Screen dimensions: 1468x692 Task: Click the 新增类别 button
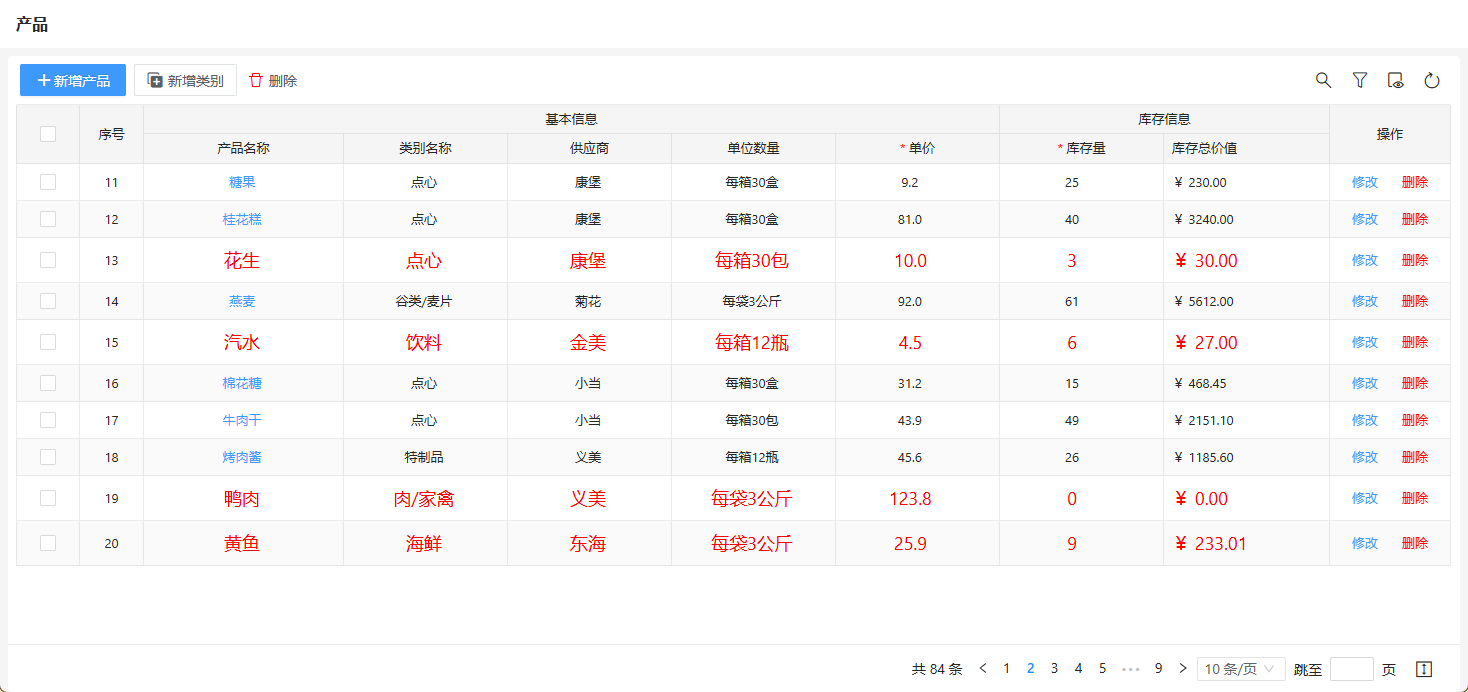pyautogui.click(x=185, y=81)
